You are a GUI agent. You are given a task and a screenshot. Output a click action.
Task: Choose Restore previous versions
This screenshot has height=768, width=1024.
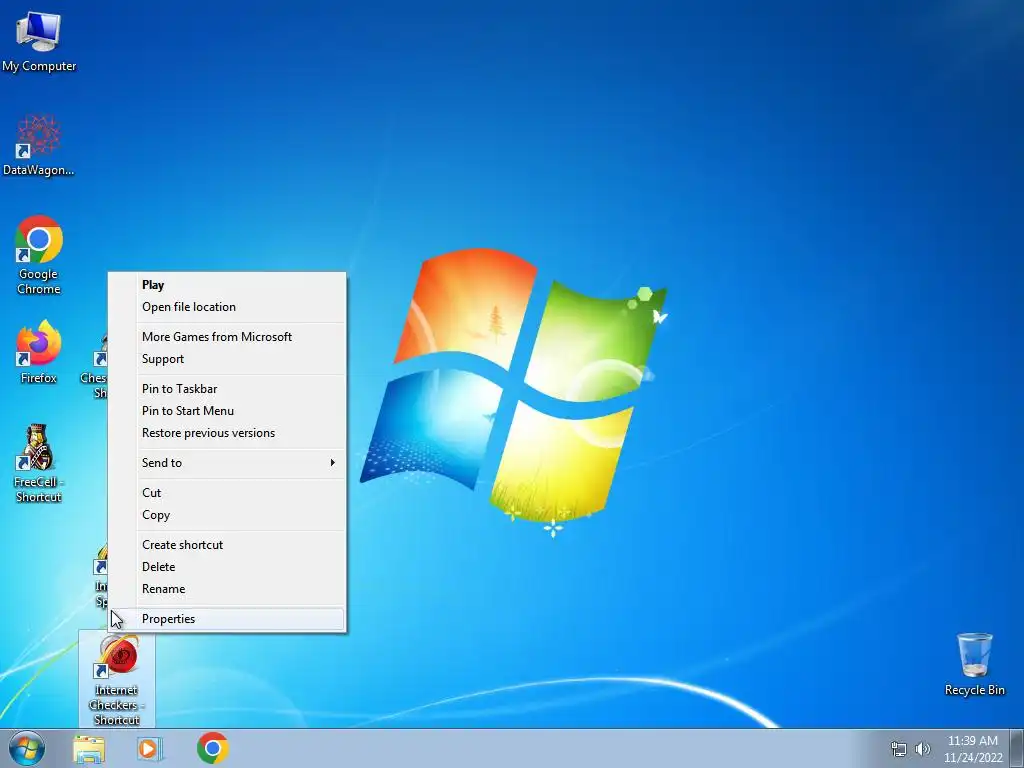(x=227, y=433)
